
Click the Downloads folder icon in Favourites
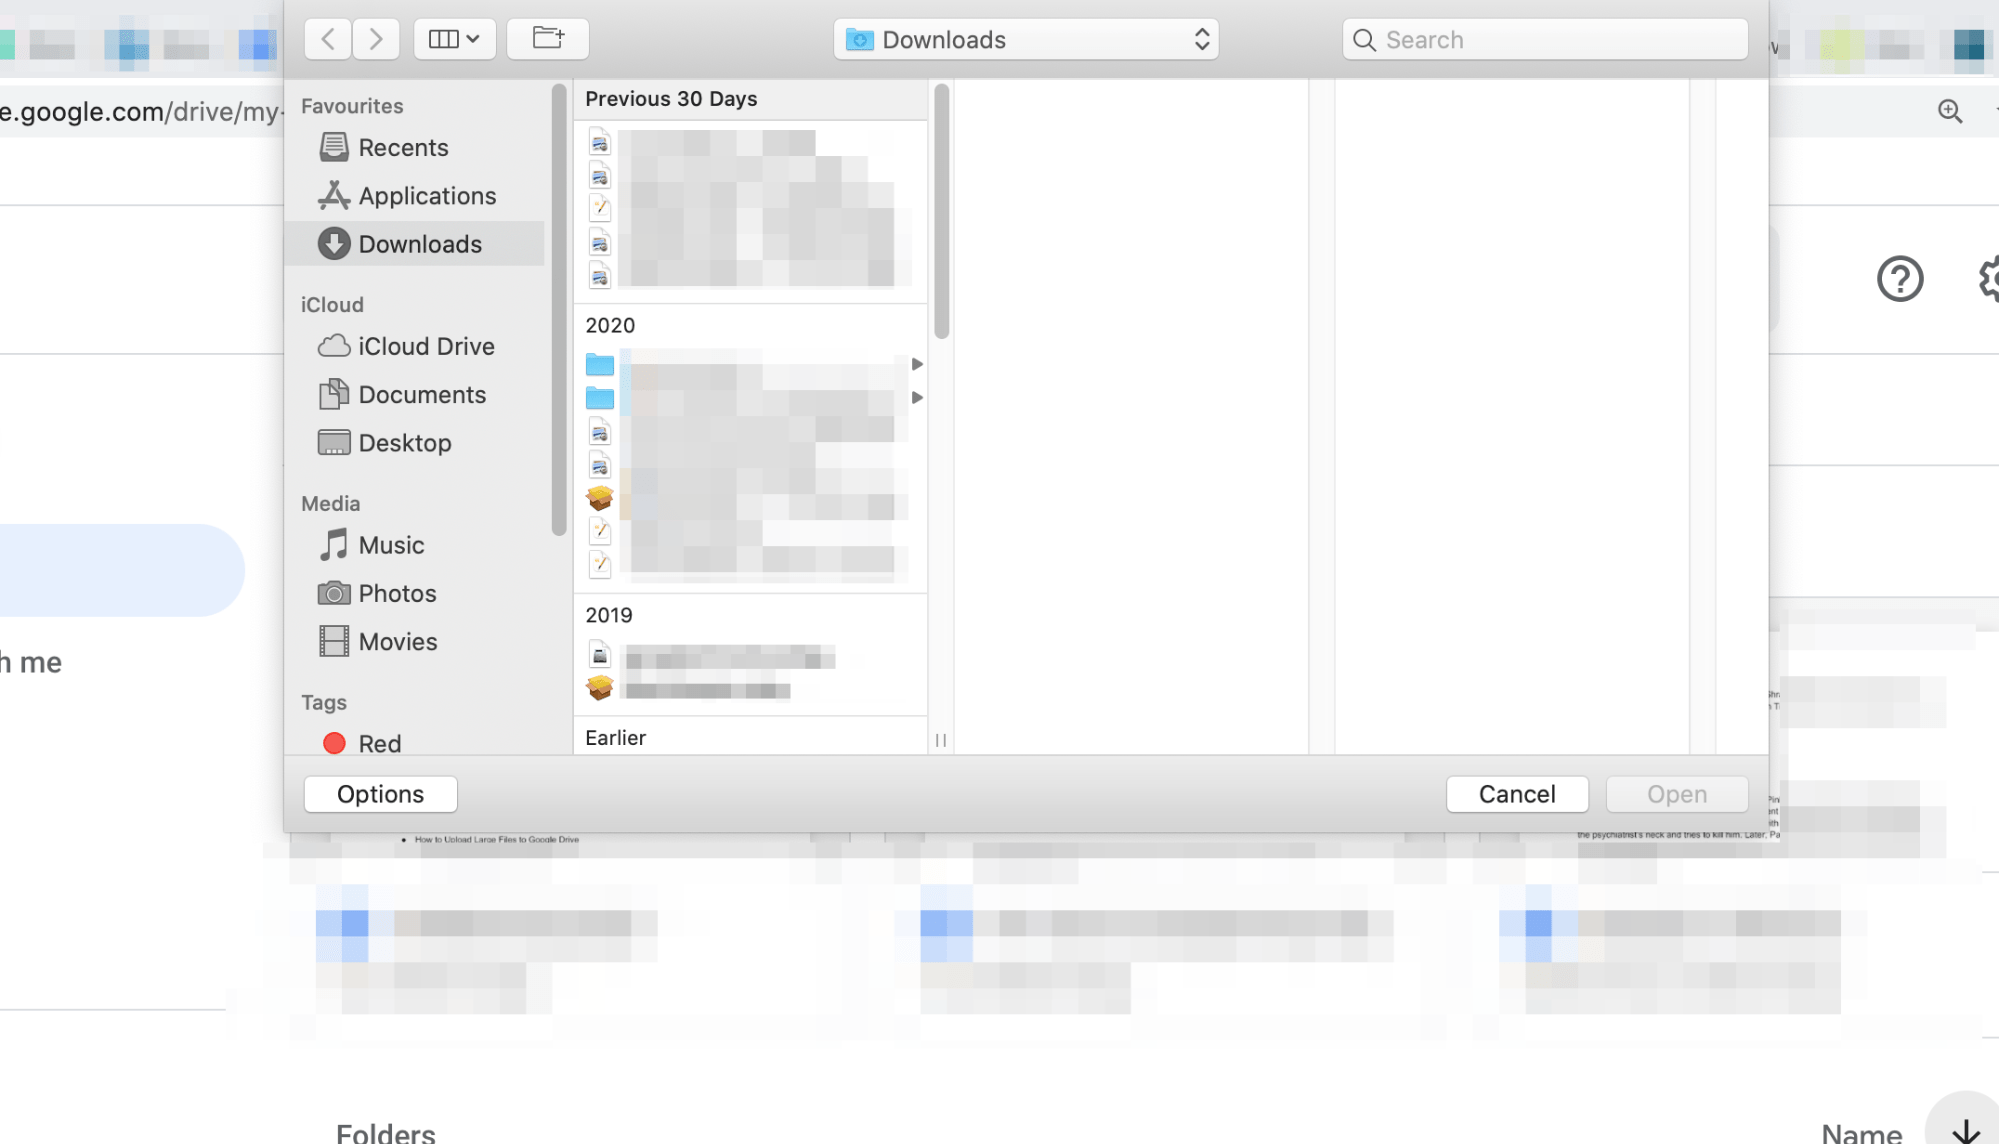334,243
